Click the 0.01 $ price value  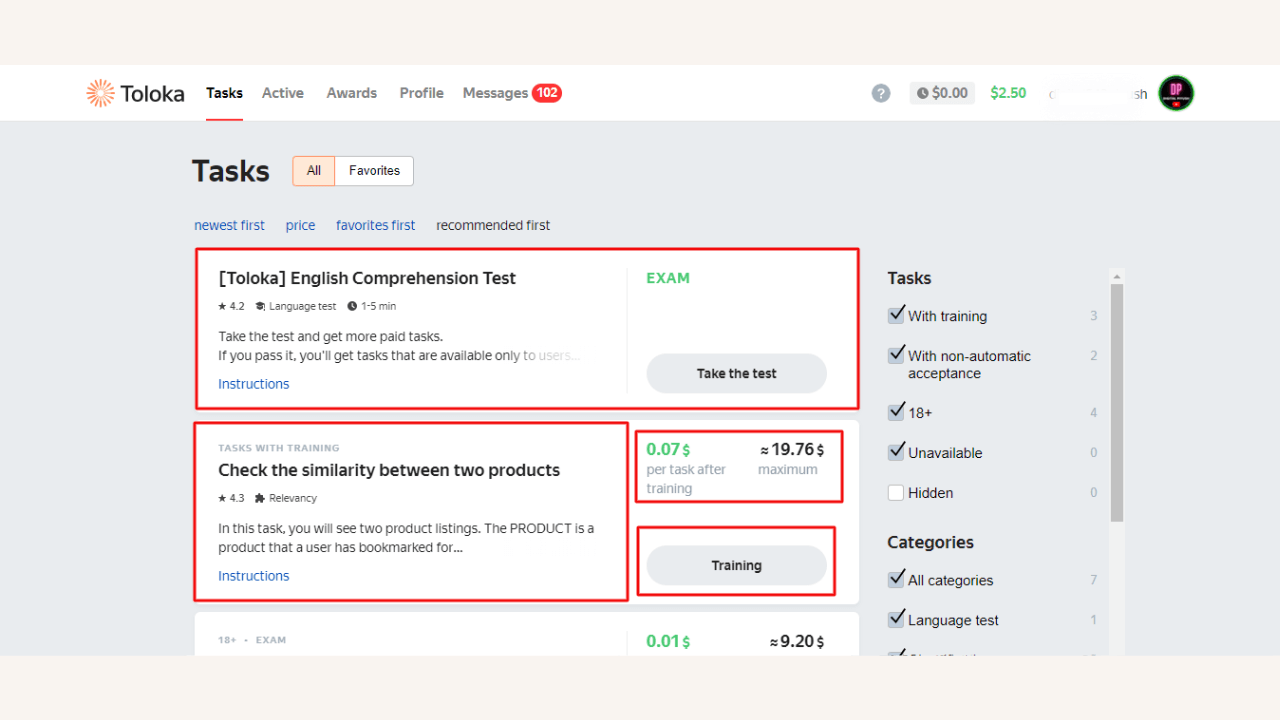668,641
